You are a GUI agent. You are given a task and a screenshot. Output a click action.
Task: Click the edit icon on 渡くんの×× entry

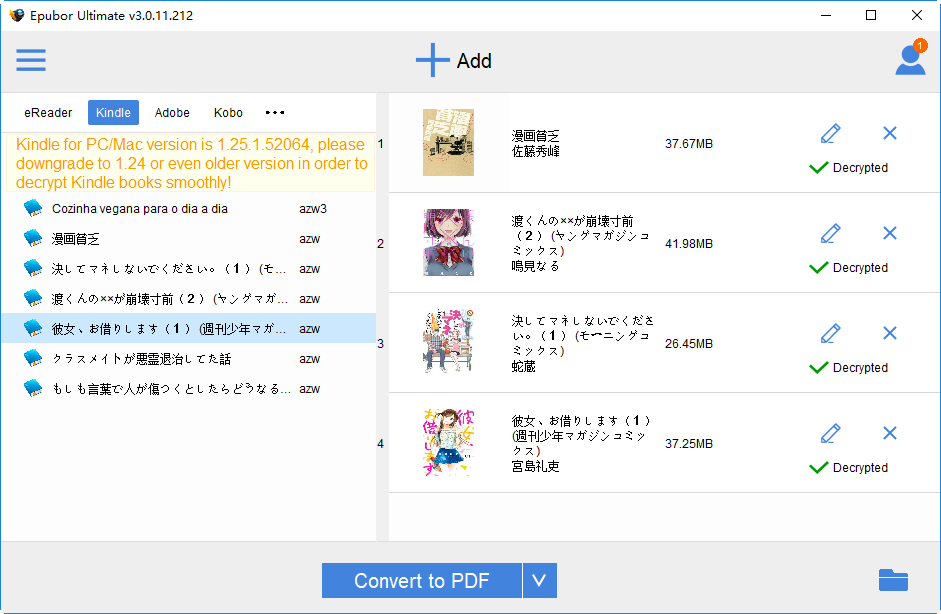[830, 233]
